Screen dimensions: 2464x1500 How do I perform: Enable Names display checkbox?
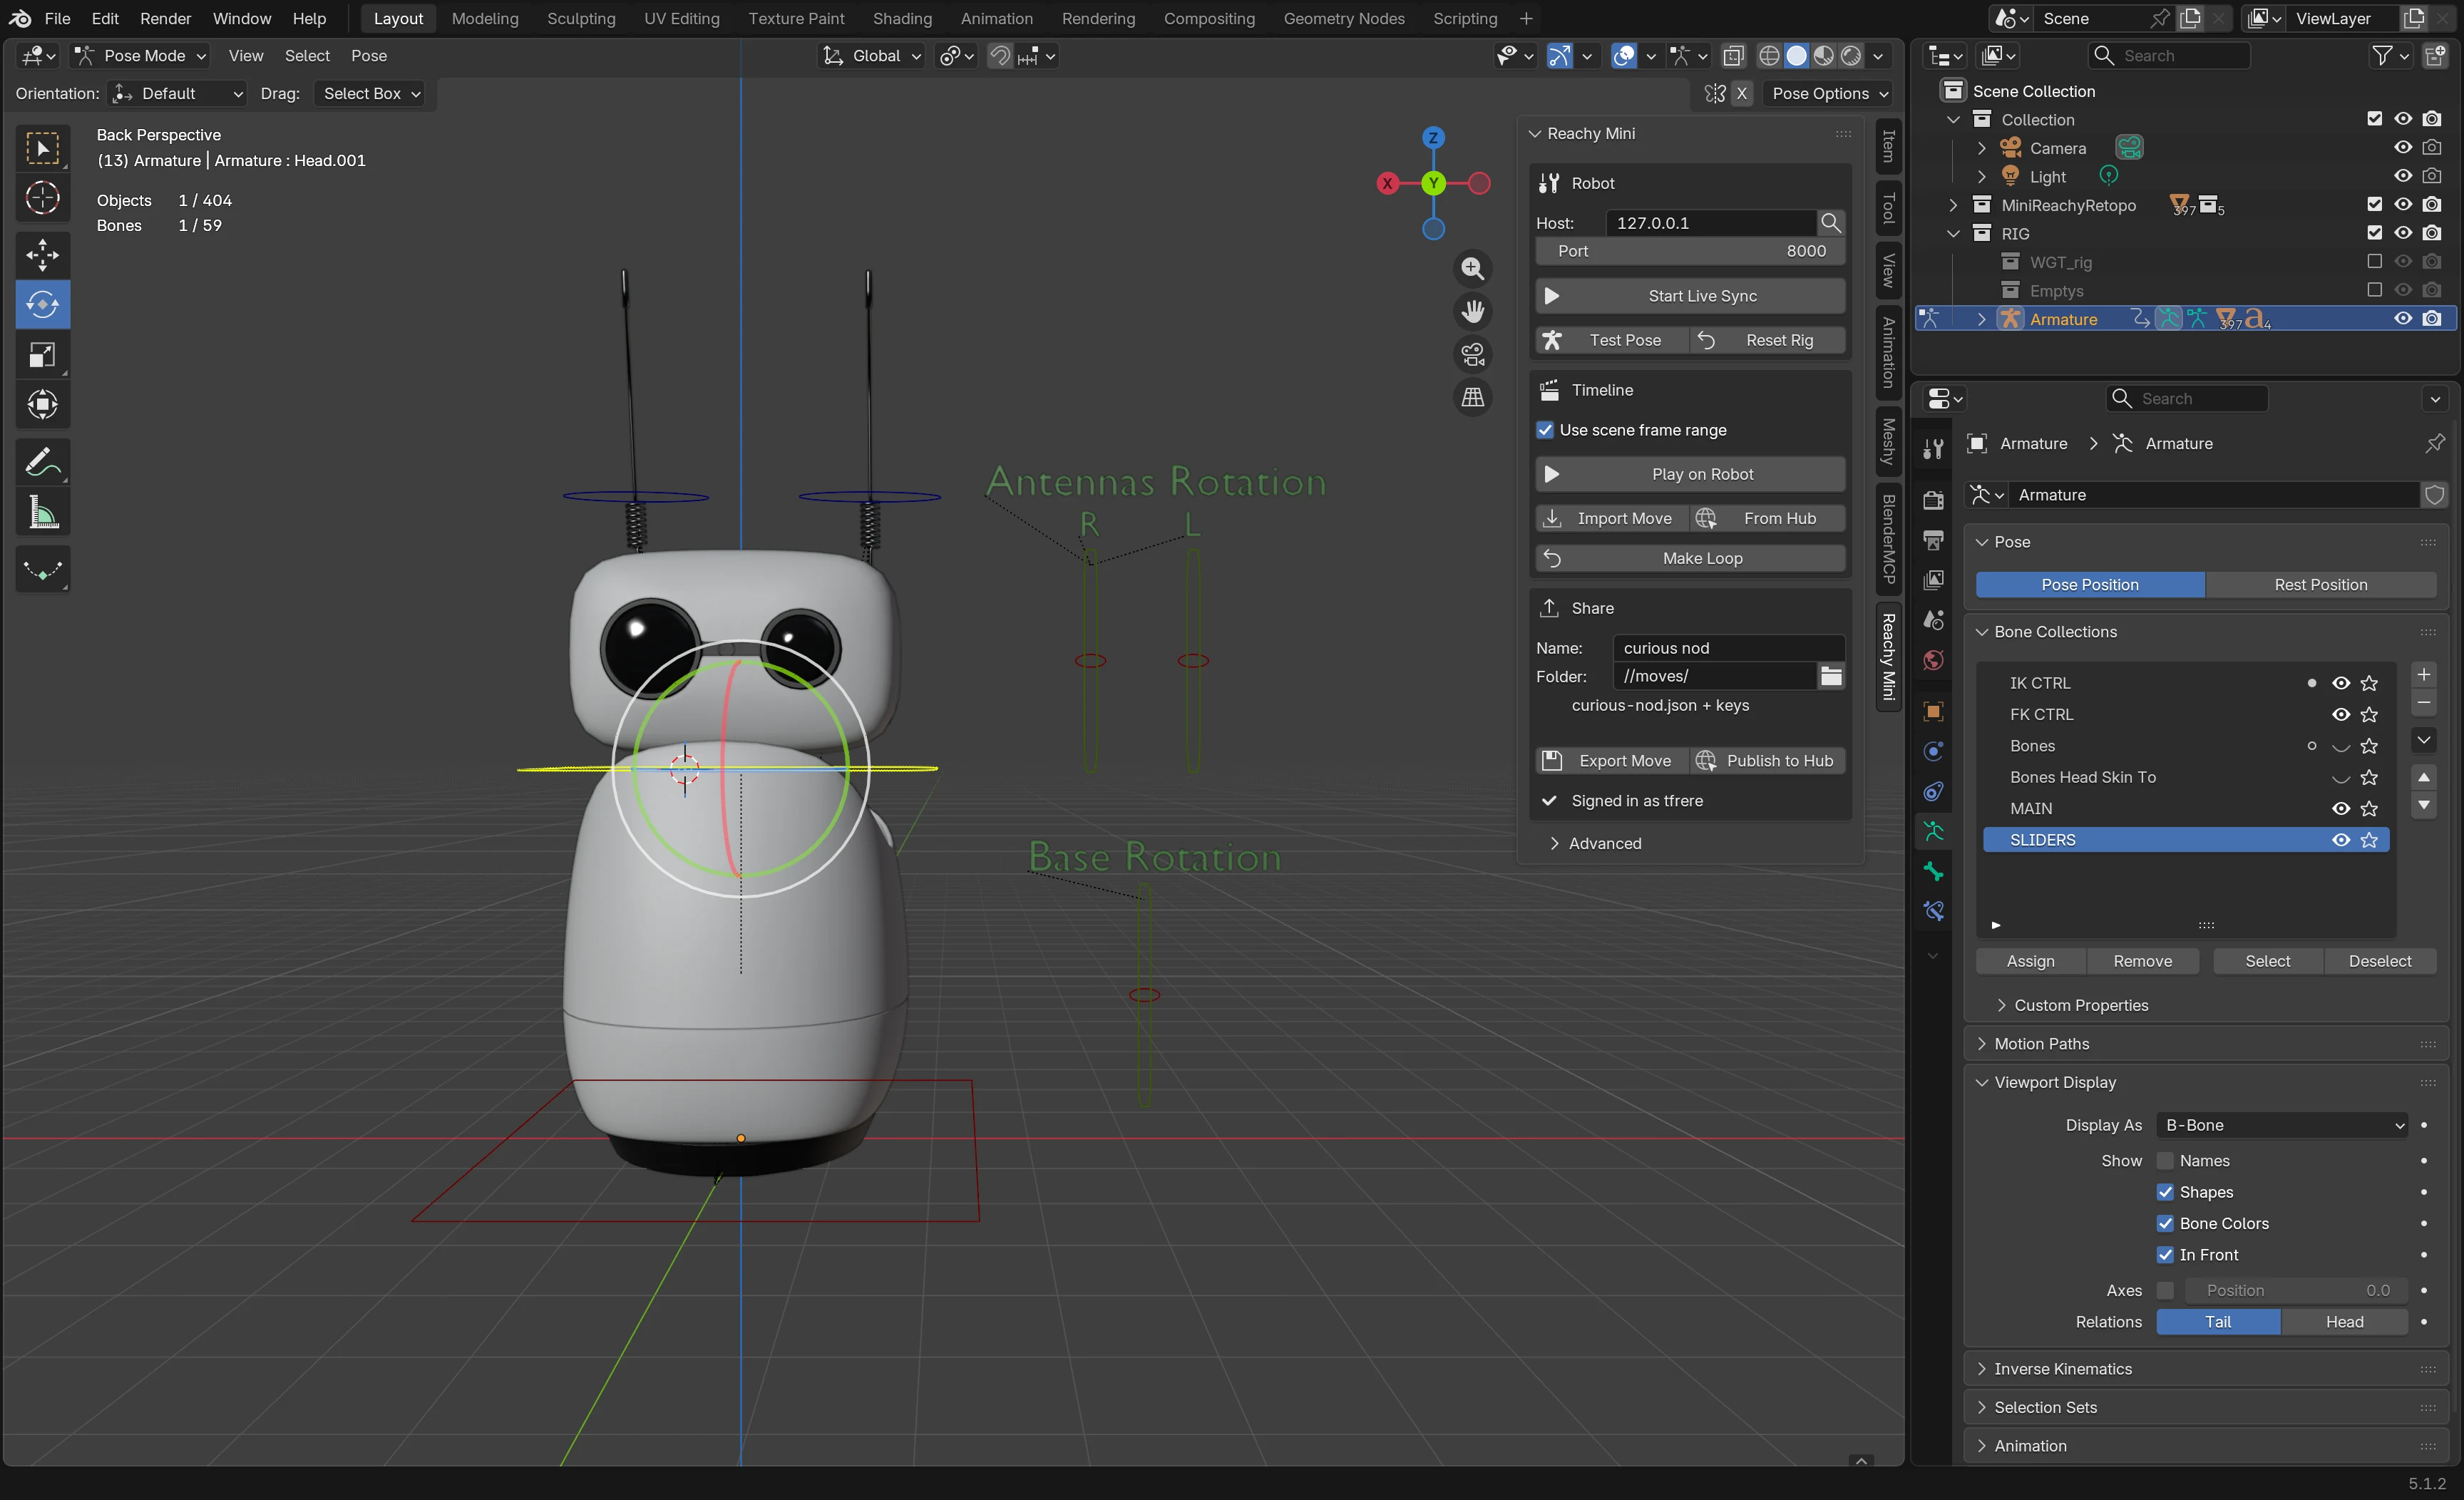pos(2165,1161)
